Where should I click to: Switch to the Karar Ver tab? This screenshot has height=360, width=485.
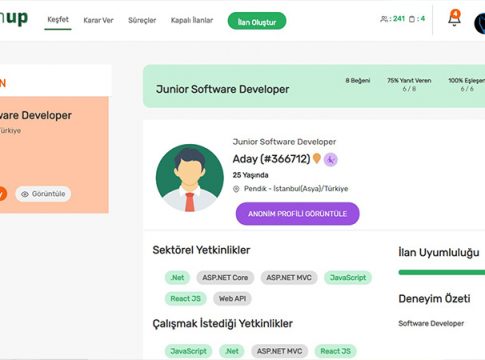click(98, 20)
